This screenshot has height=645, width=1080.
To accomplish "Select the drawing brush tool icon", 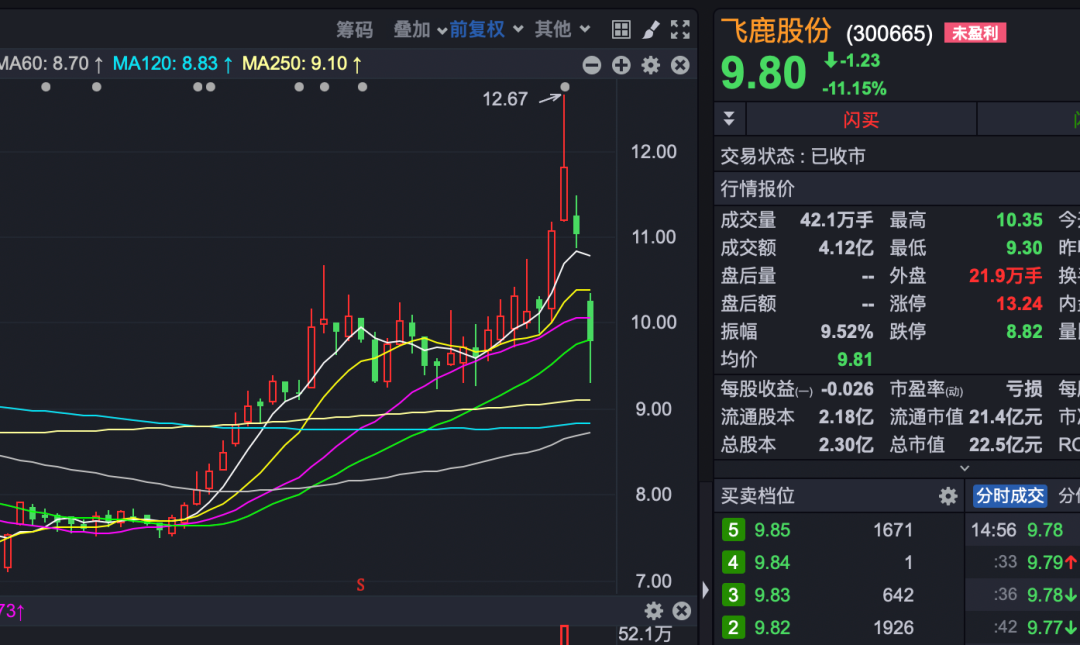I will pyautogui.click(x=650, y=30).
